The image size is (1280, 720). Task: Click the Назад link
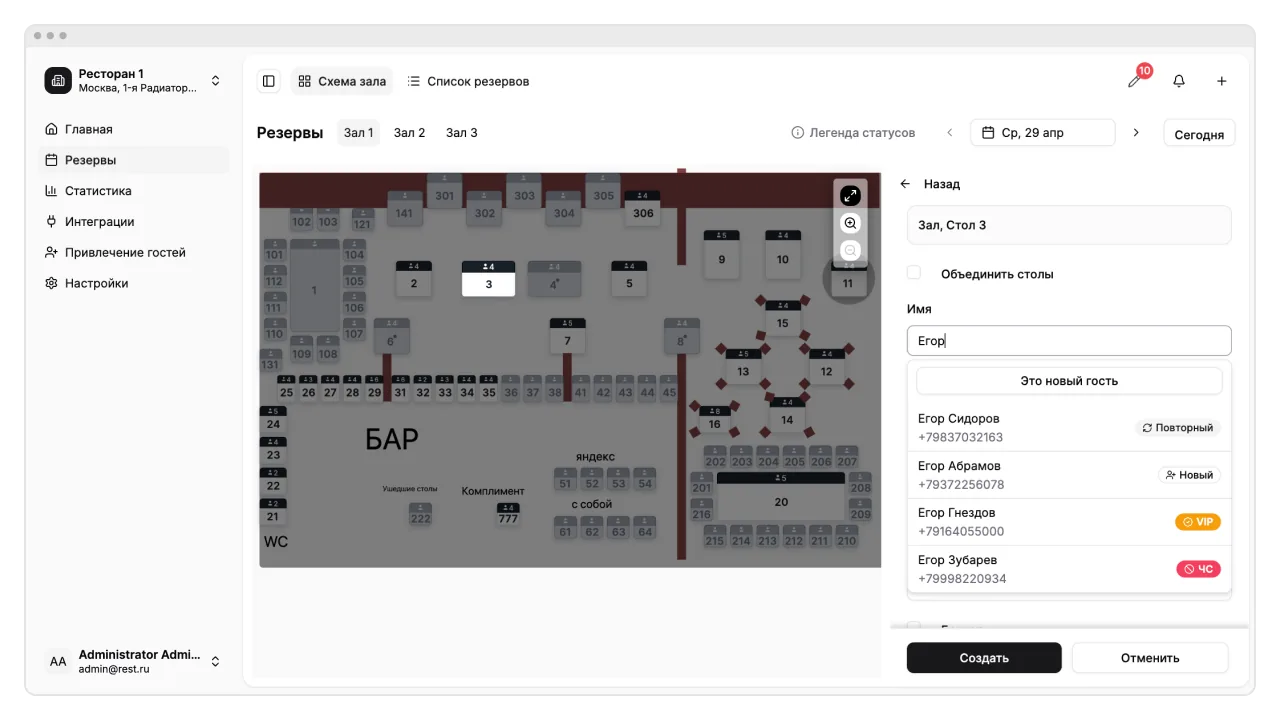tap(942, 184)
